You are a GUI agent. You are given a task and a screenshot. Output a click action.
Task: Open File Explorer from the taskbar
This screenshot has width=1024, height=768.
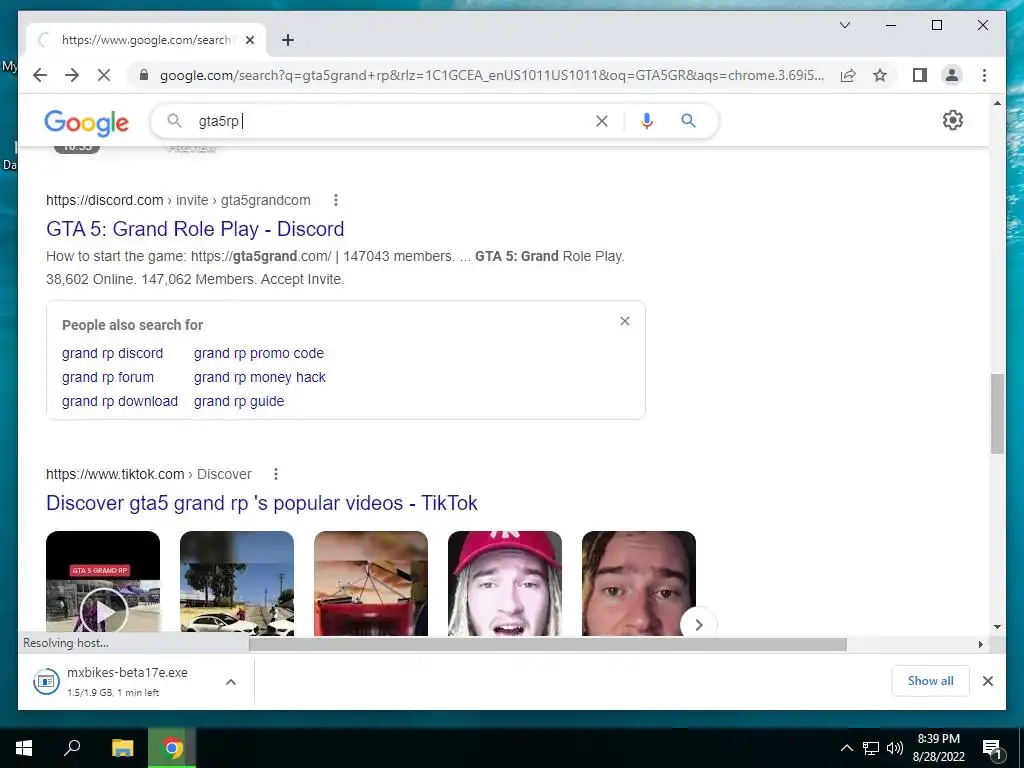coord(122,748)
